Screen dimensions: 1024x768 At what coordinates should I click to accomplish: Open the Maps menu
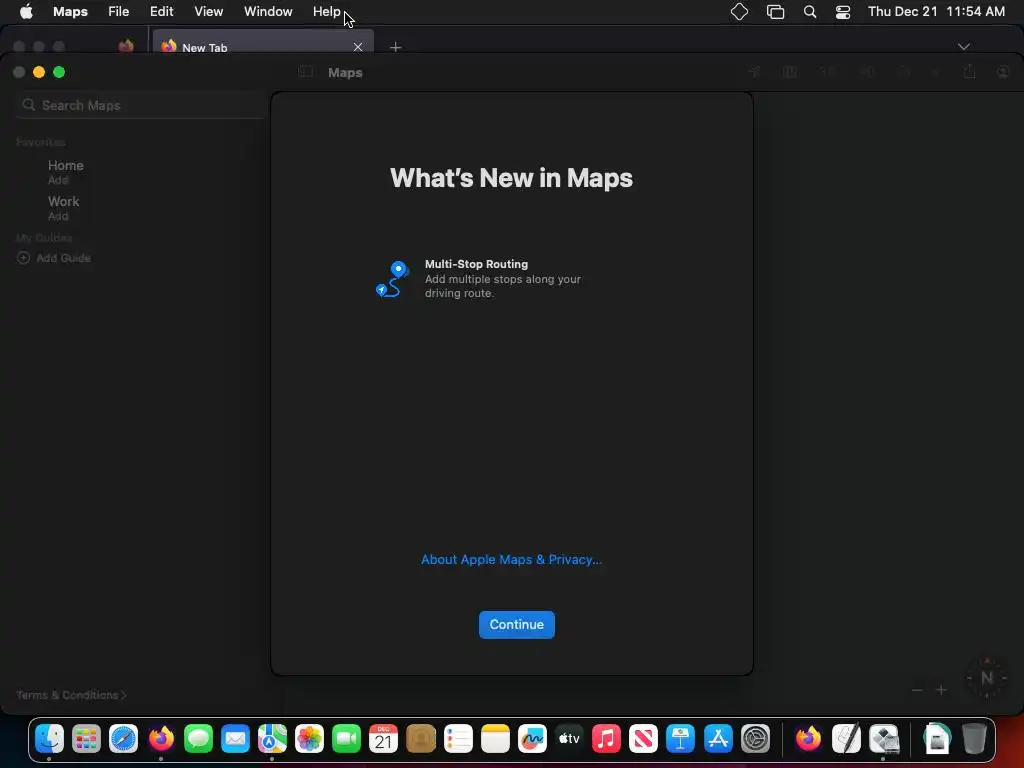[71, 12]
